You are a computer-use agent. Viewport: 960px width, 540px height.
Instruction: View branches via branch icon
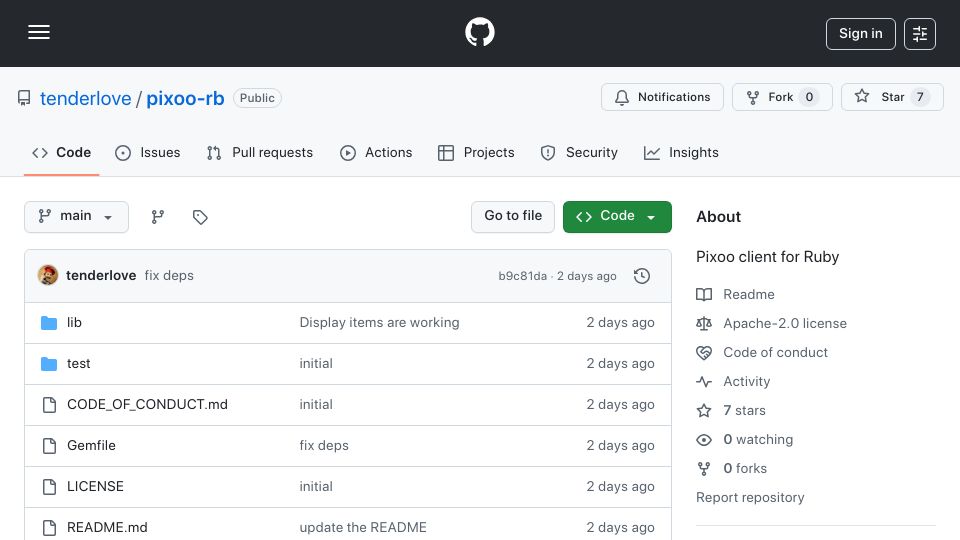[158, 217]
